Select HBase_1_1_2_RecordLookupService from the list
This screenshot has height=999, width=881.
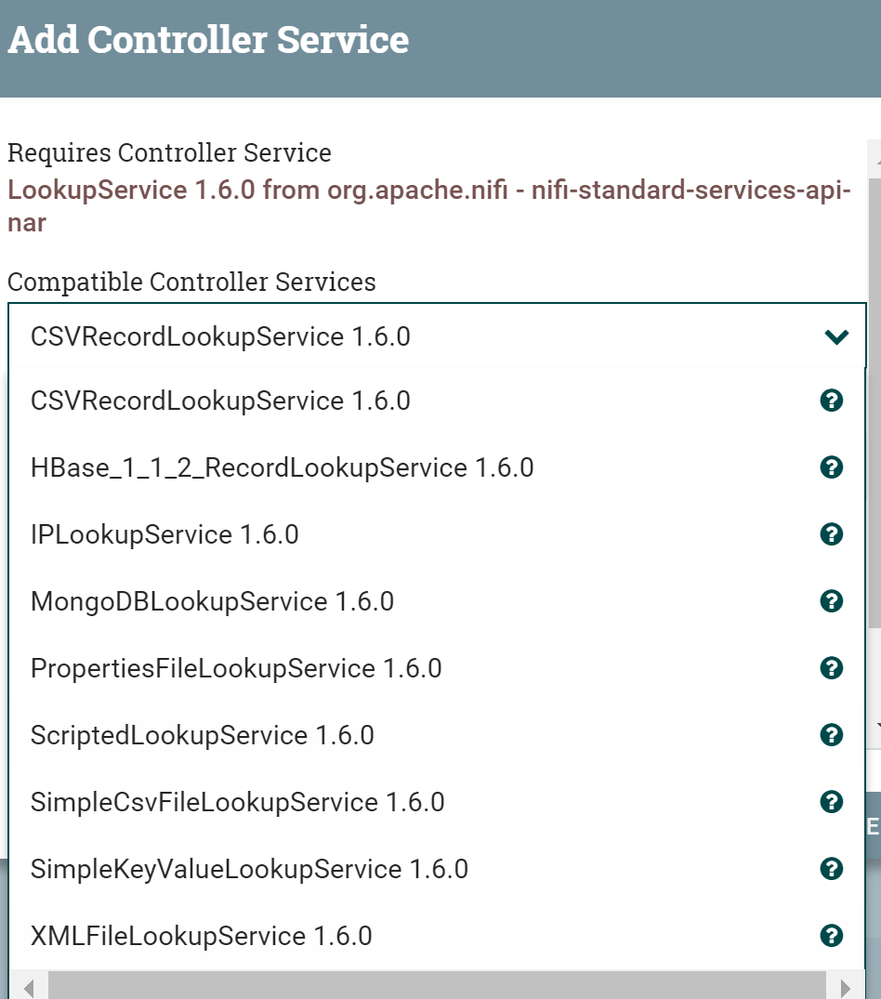(284, 467)
